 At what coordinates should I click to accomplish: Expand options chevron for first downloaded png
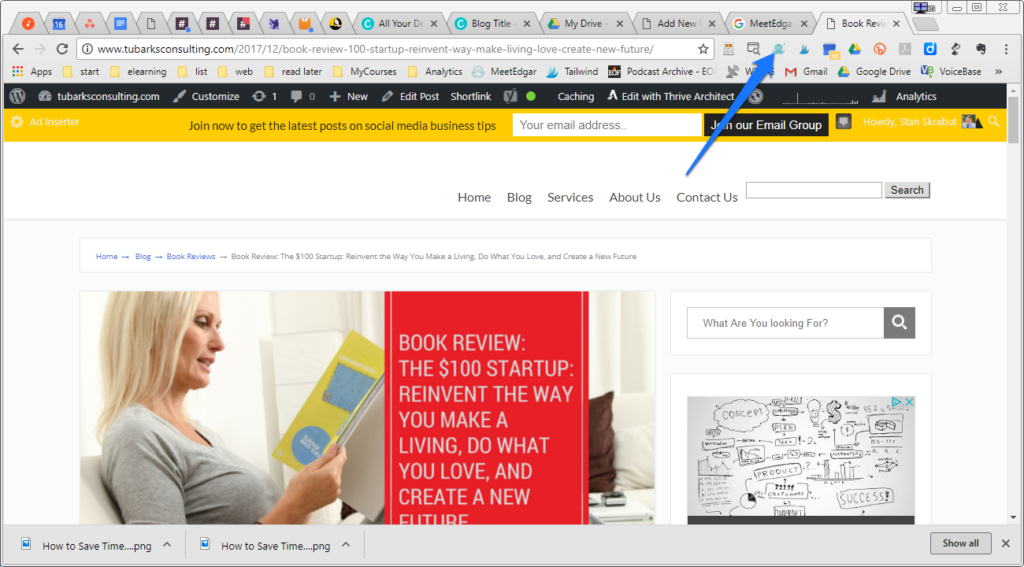pos(167,545)
